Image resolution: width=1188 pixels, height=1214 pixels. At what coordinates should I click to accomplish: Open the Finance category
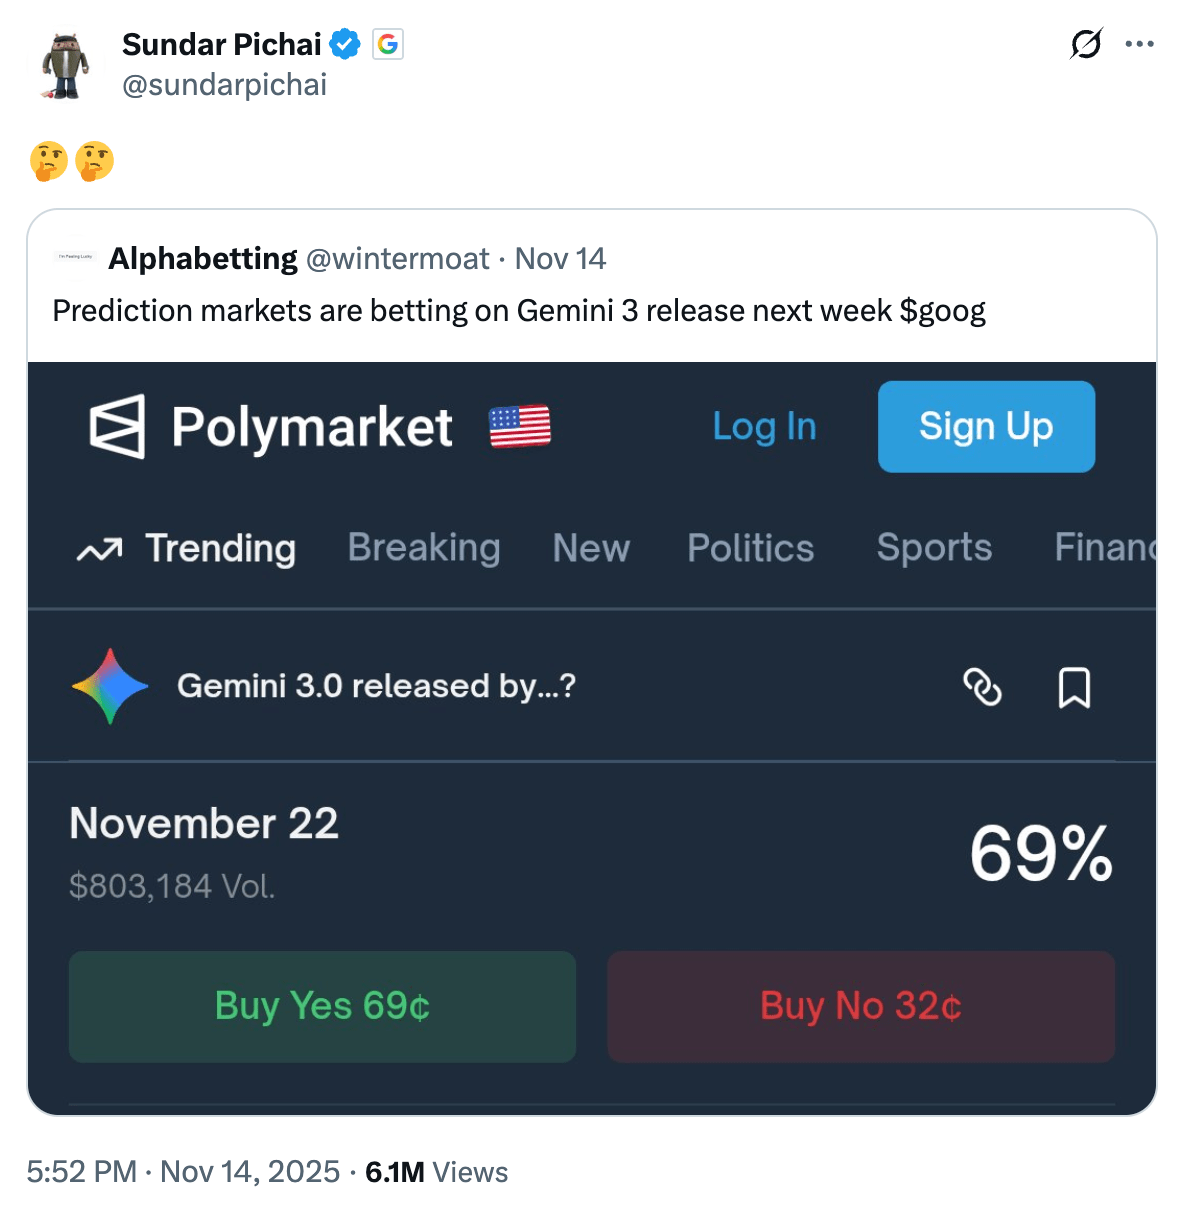(x=1105, y=548)
